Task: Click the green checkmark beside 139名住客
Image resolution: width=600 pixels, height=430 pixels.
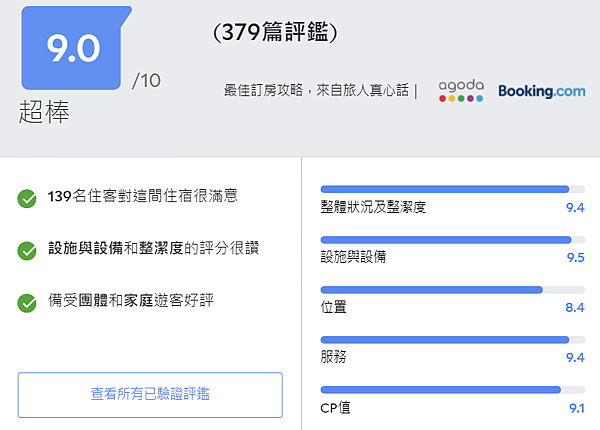Action: tap(27, 198)
